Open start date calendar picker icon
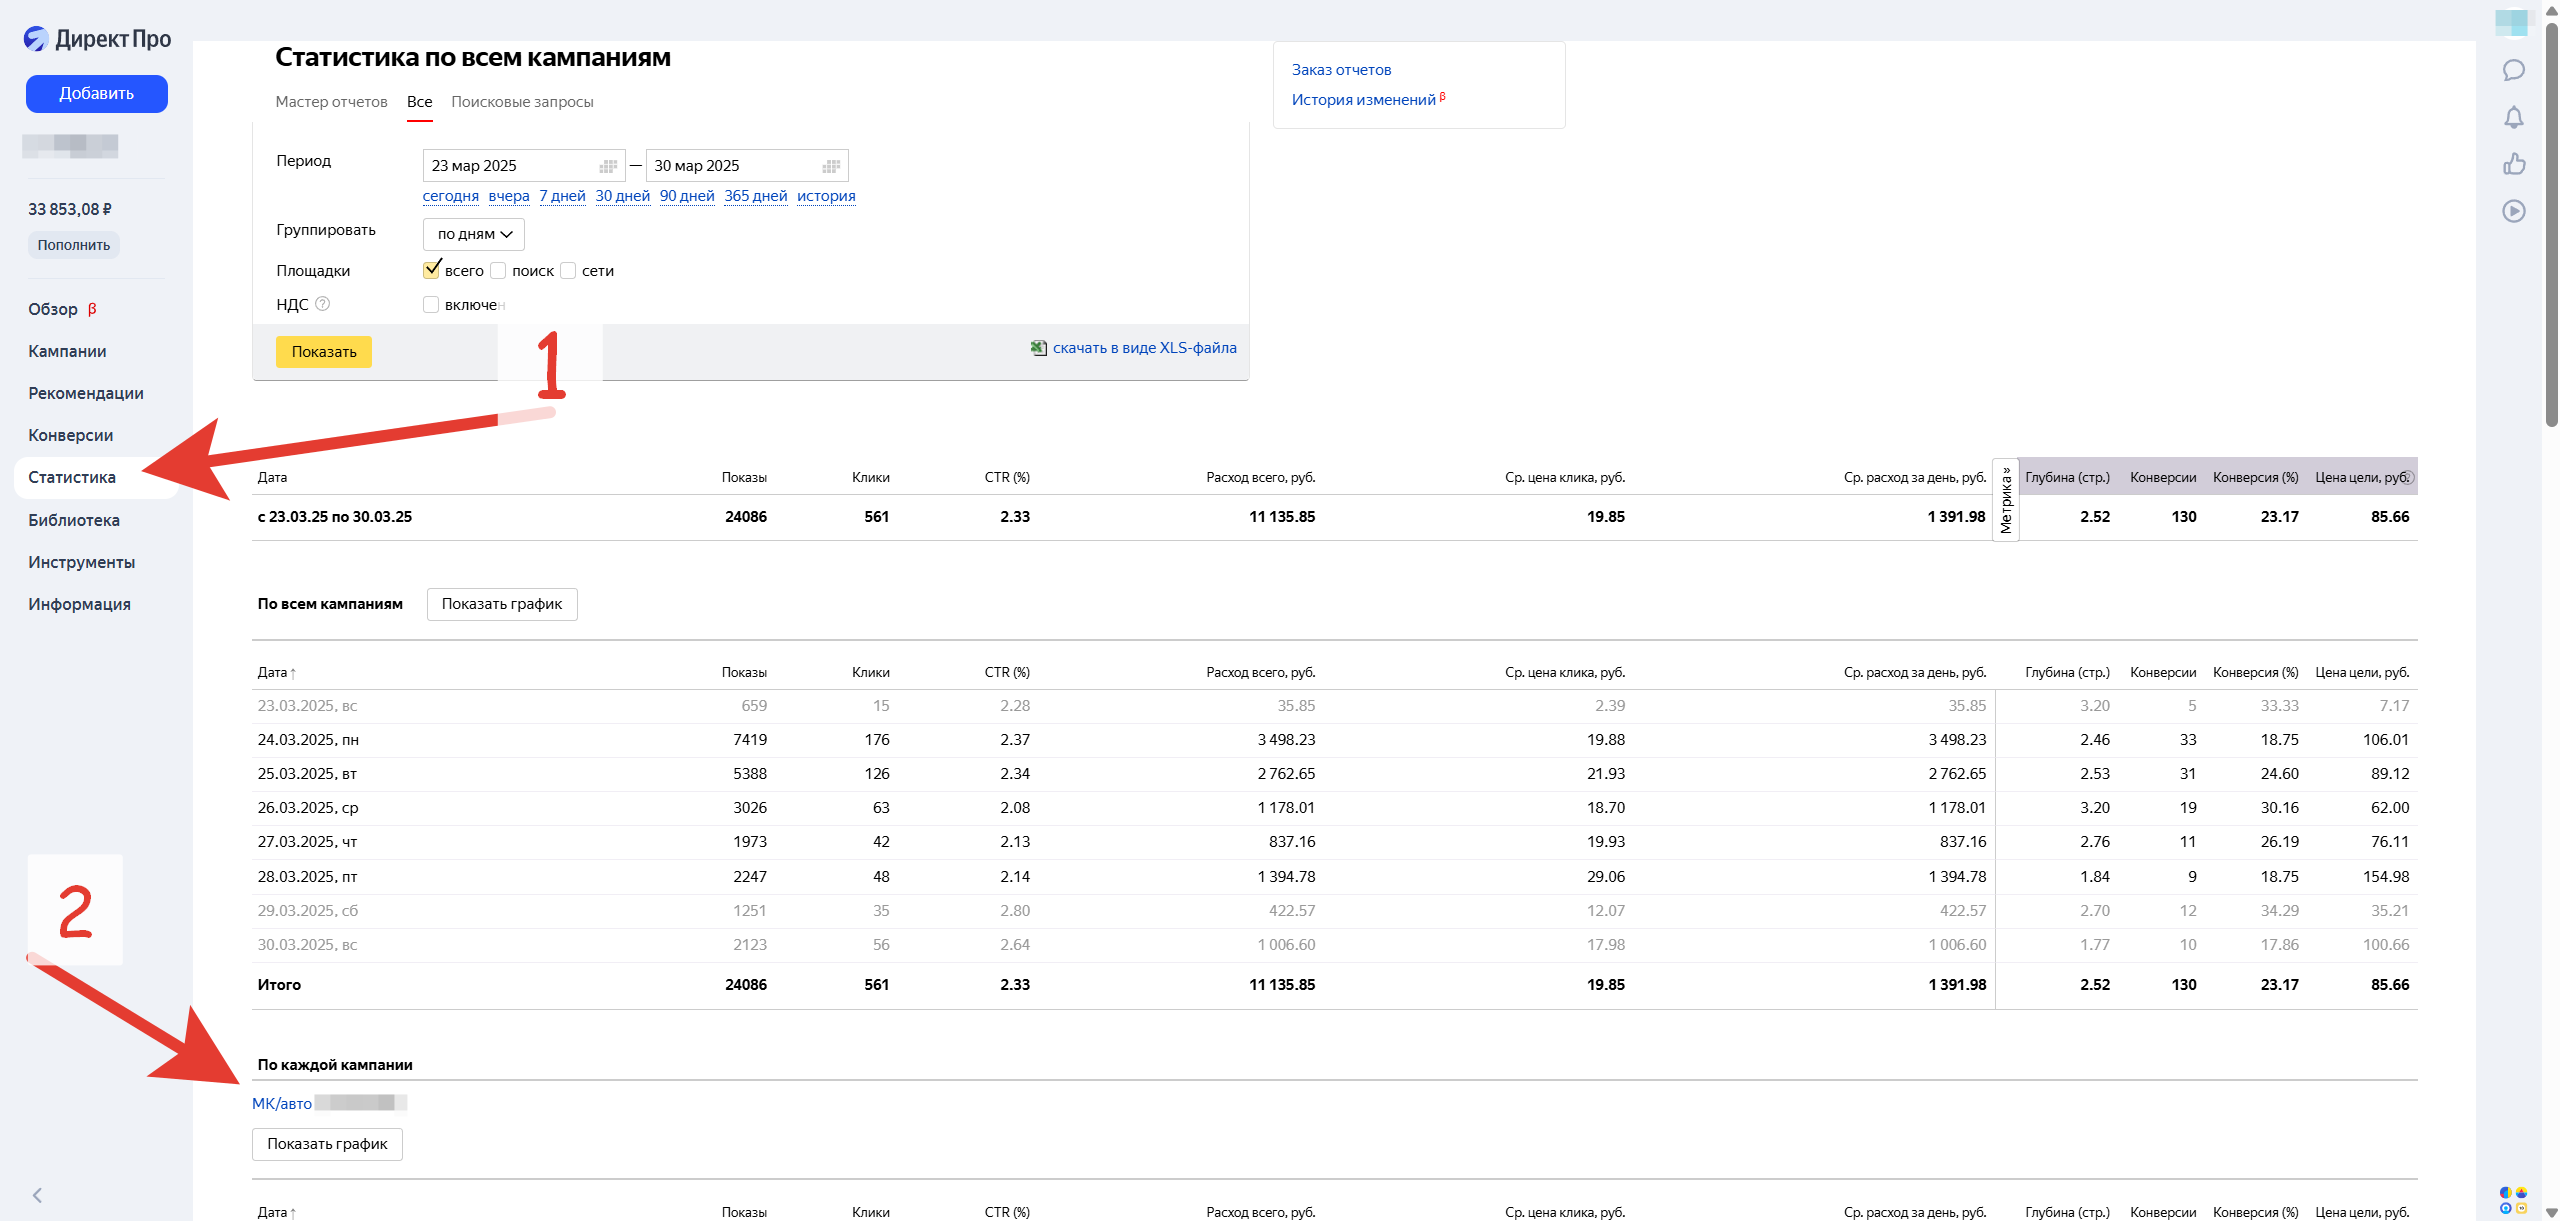This screenshot has width=2560, height=1221. (x=608, y=166)
